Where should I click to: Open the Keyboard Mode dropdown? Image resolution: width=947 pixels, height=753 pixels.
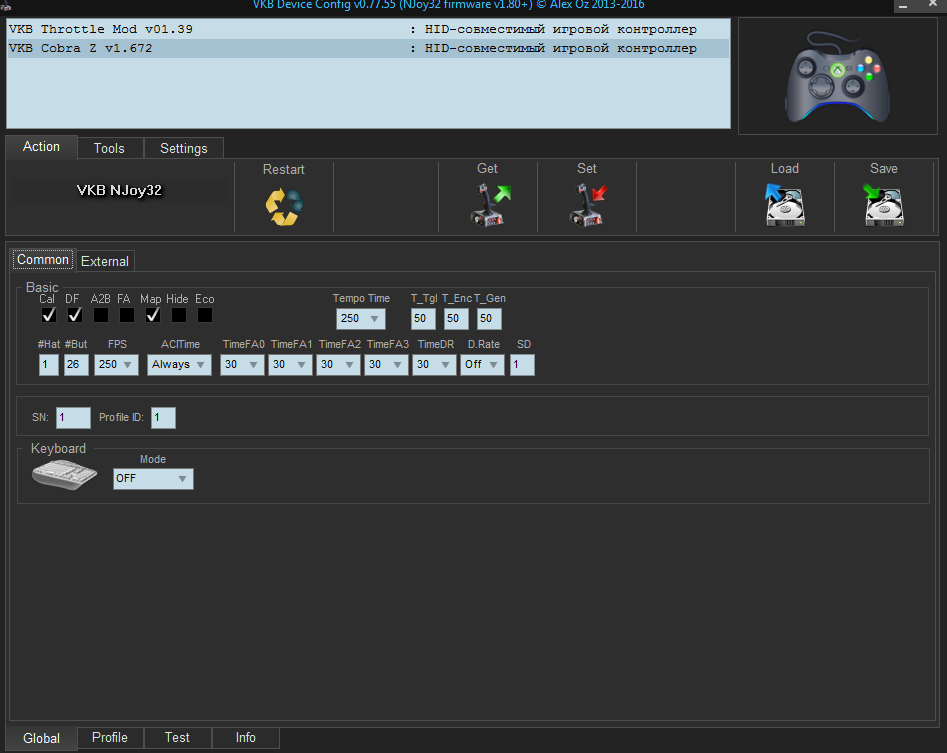pyautogui.click(x=153, y=479)
